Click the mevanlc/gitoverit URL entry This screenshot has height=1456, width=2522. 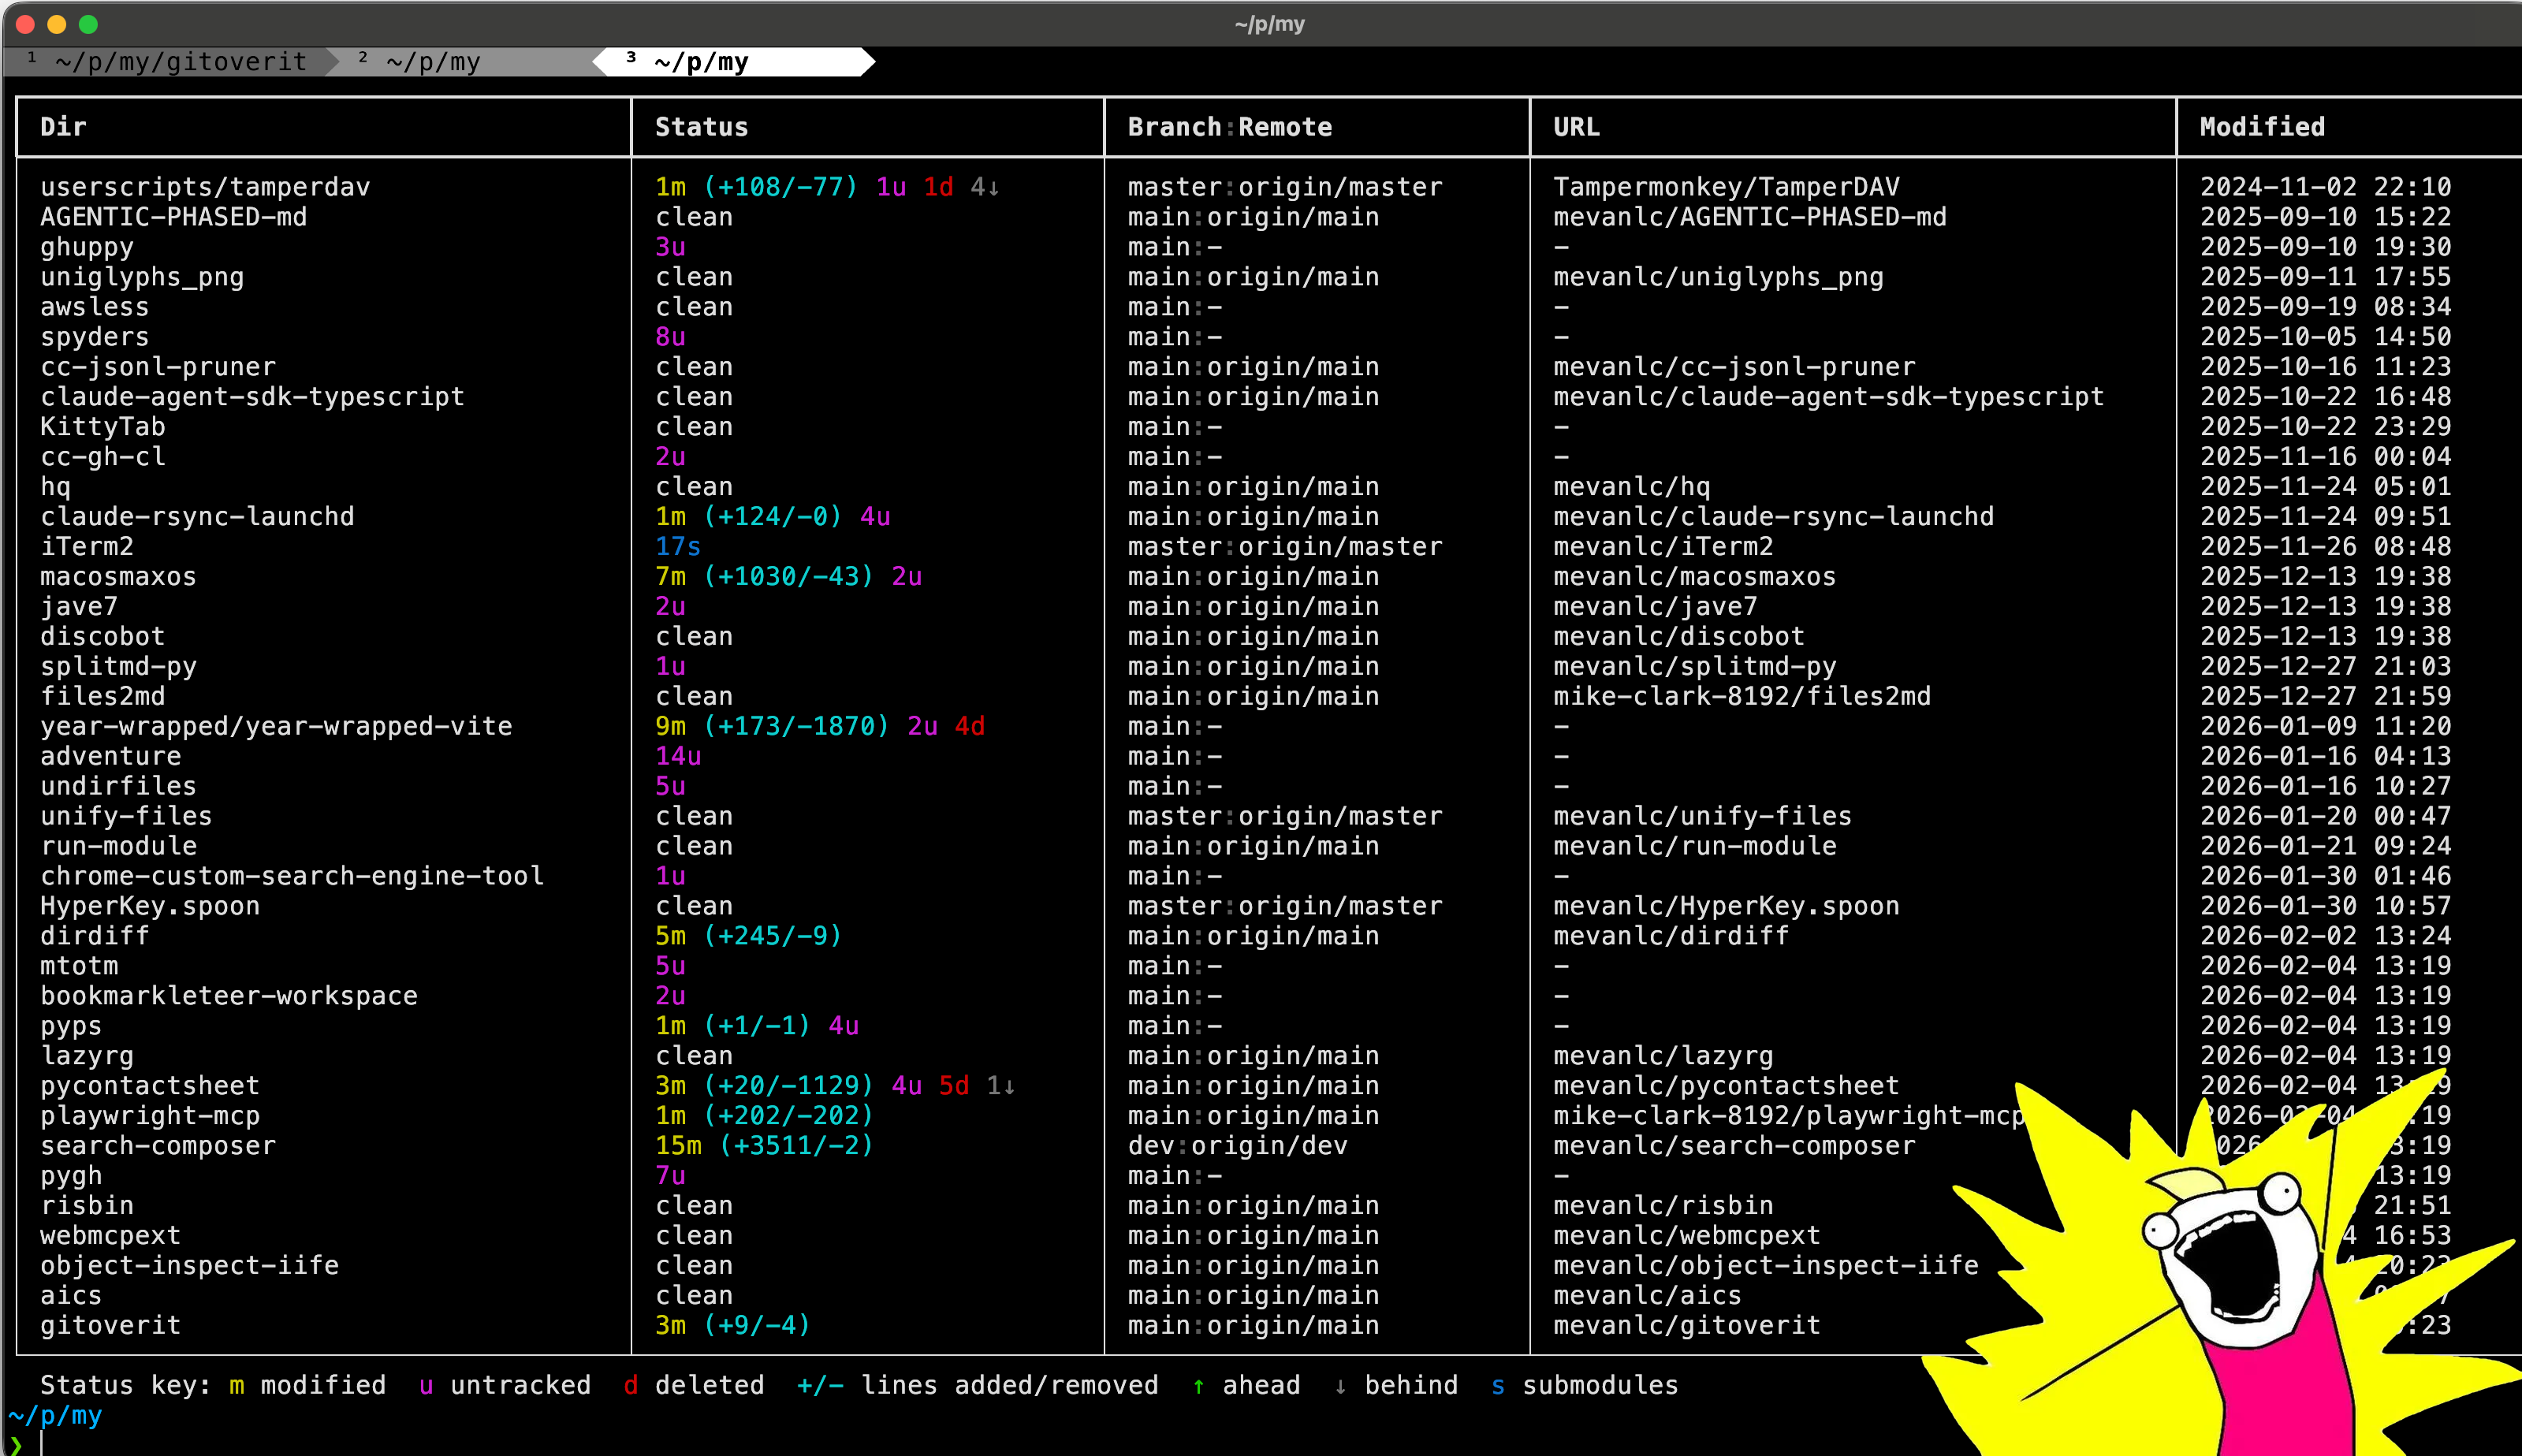pyautogui.click(x=1686, y=1325)
